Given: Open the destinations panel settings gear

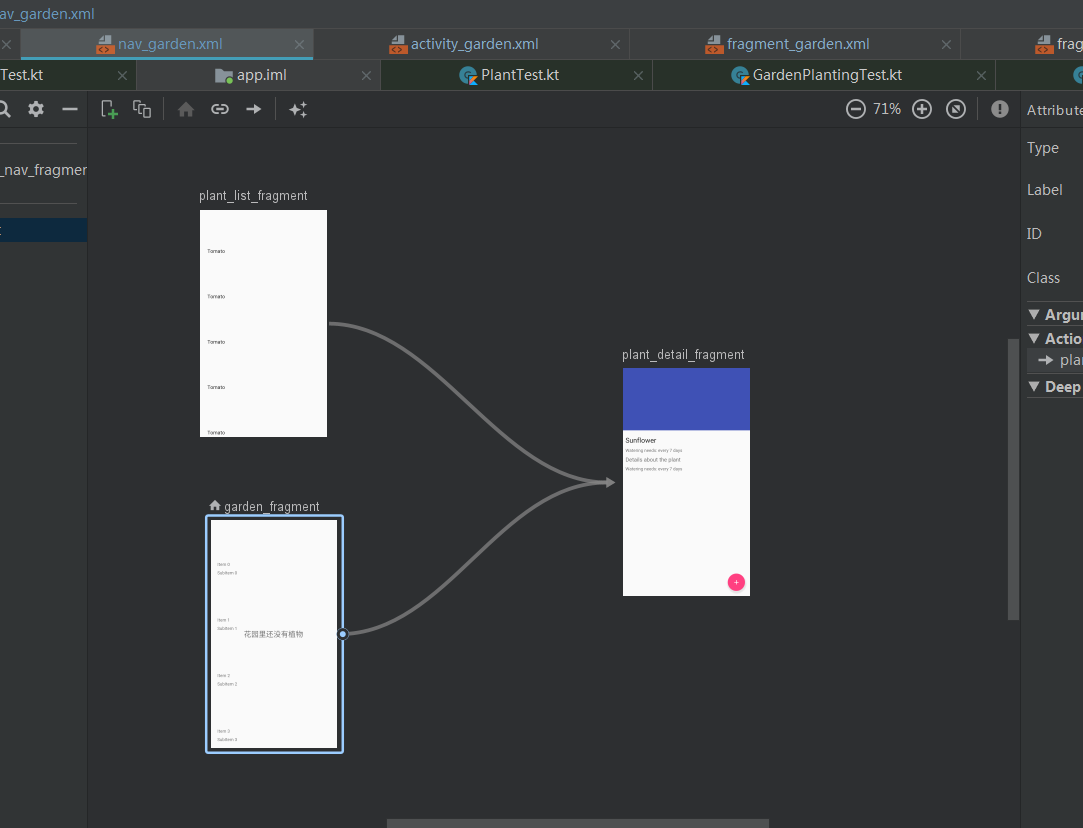Looking at the screenshot, I should 36,109.
